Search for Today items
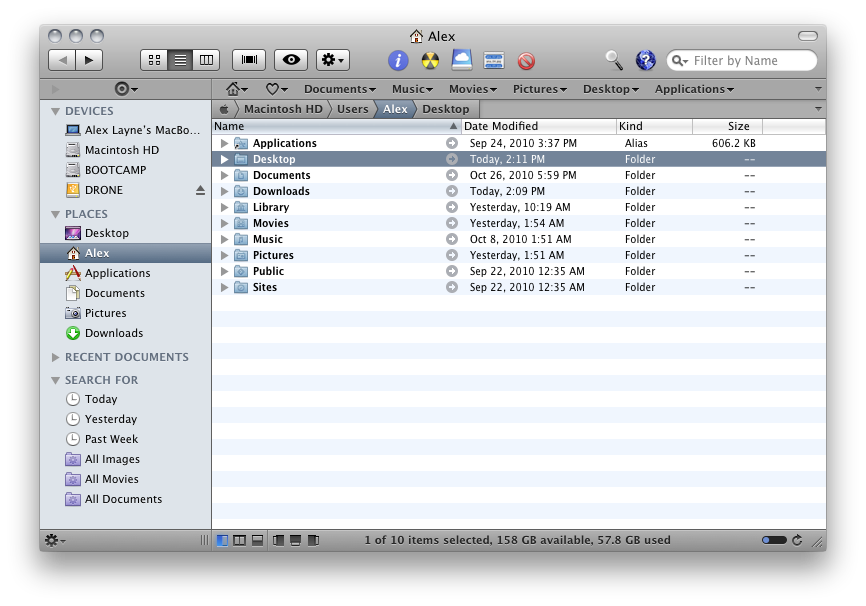The width and height of the screenshot is (866, 606). point(125,399)
